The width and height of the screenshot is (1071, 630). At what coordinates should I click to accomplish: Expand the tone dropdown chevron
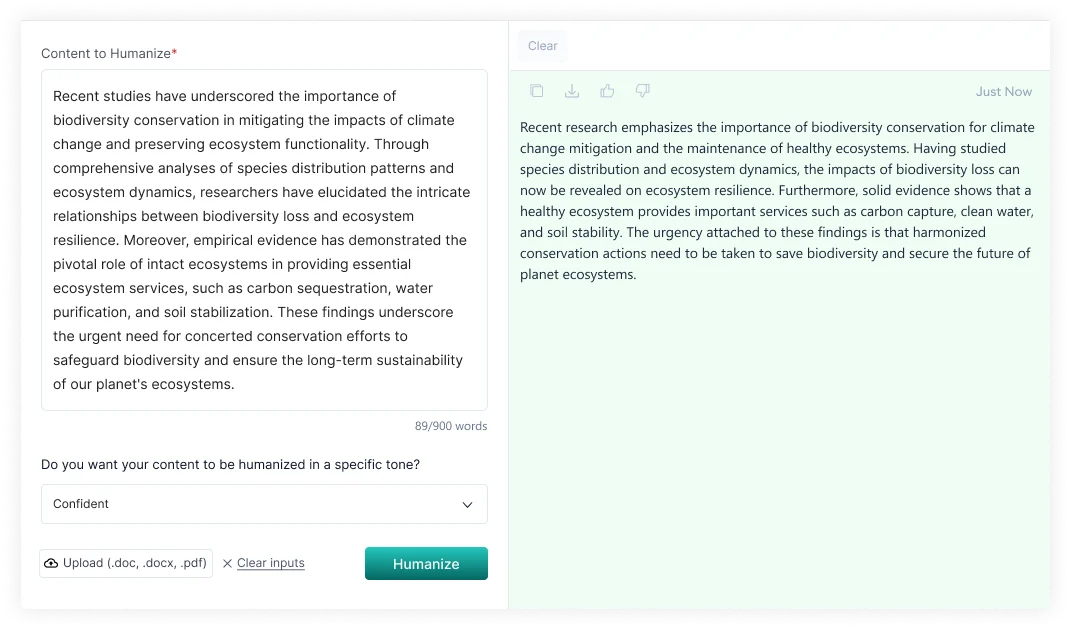(467, 505)
